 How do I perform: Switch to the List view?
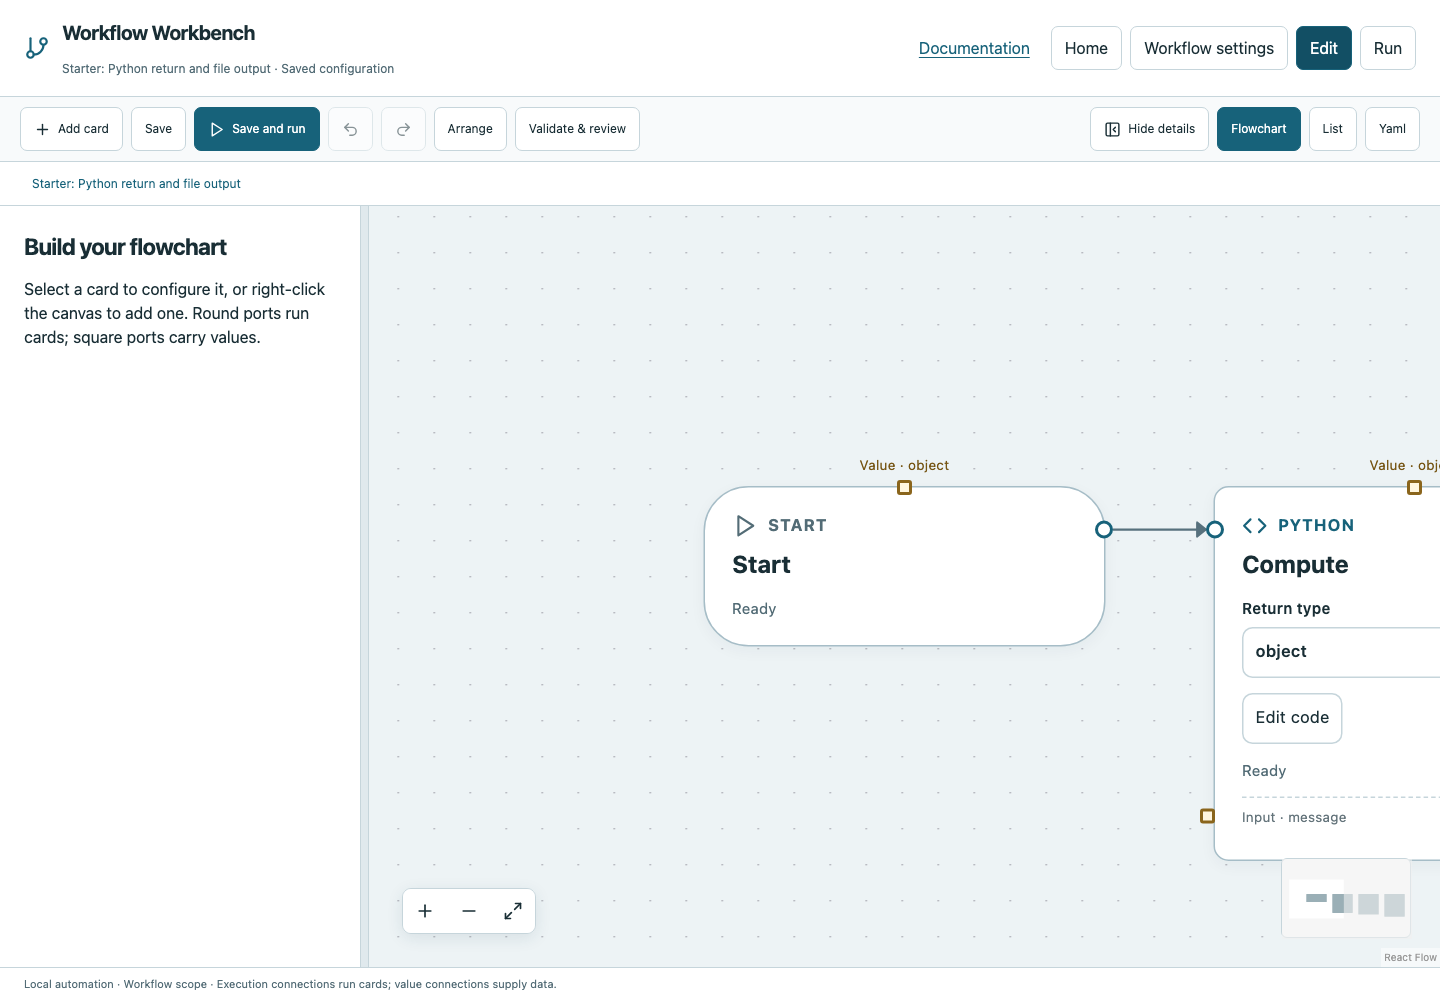(1332, 129)
